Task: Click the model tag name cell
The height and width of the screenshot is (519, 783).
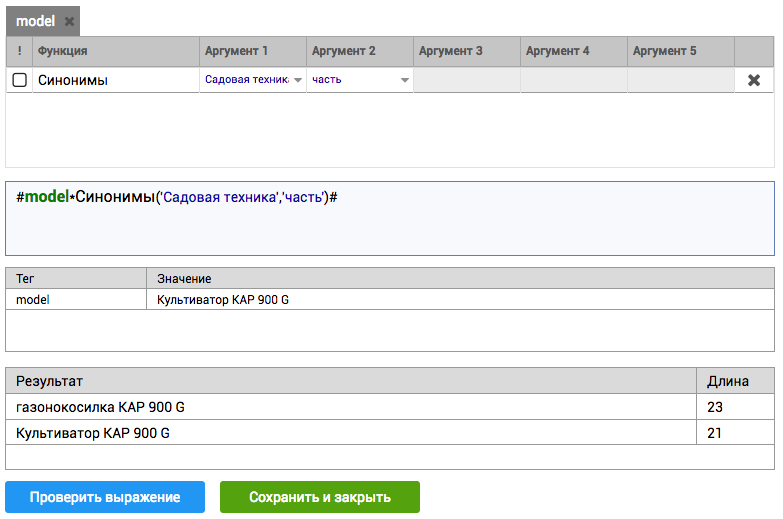Action: pyautogui.click(x=76, y=299)
